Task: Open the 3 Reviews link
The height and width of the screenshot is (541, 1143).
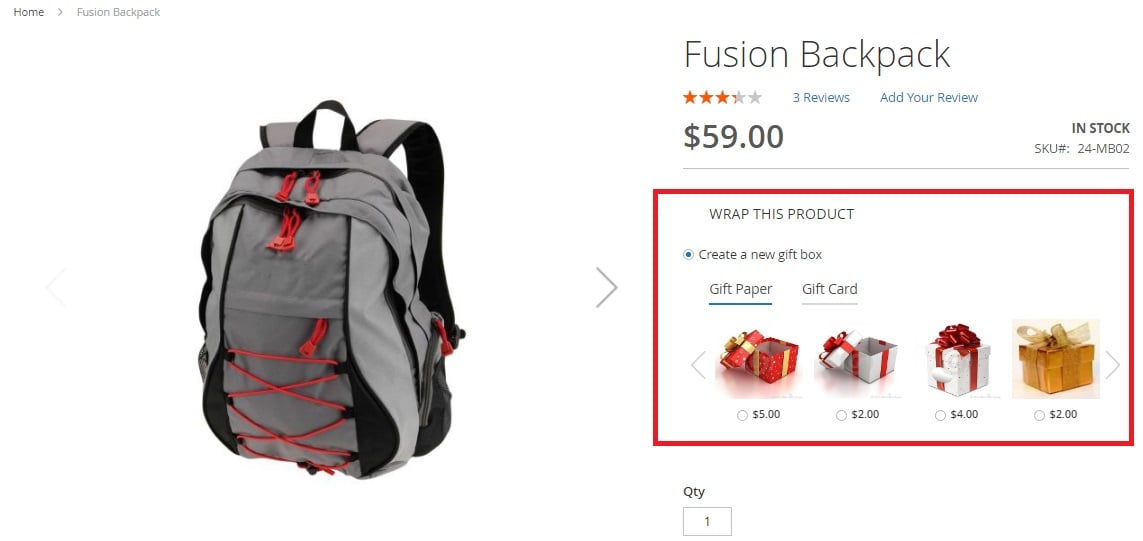Action: (x=821, y=97)
